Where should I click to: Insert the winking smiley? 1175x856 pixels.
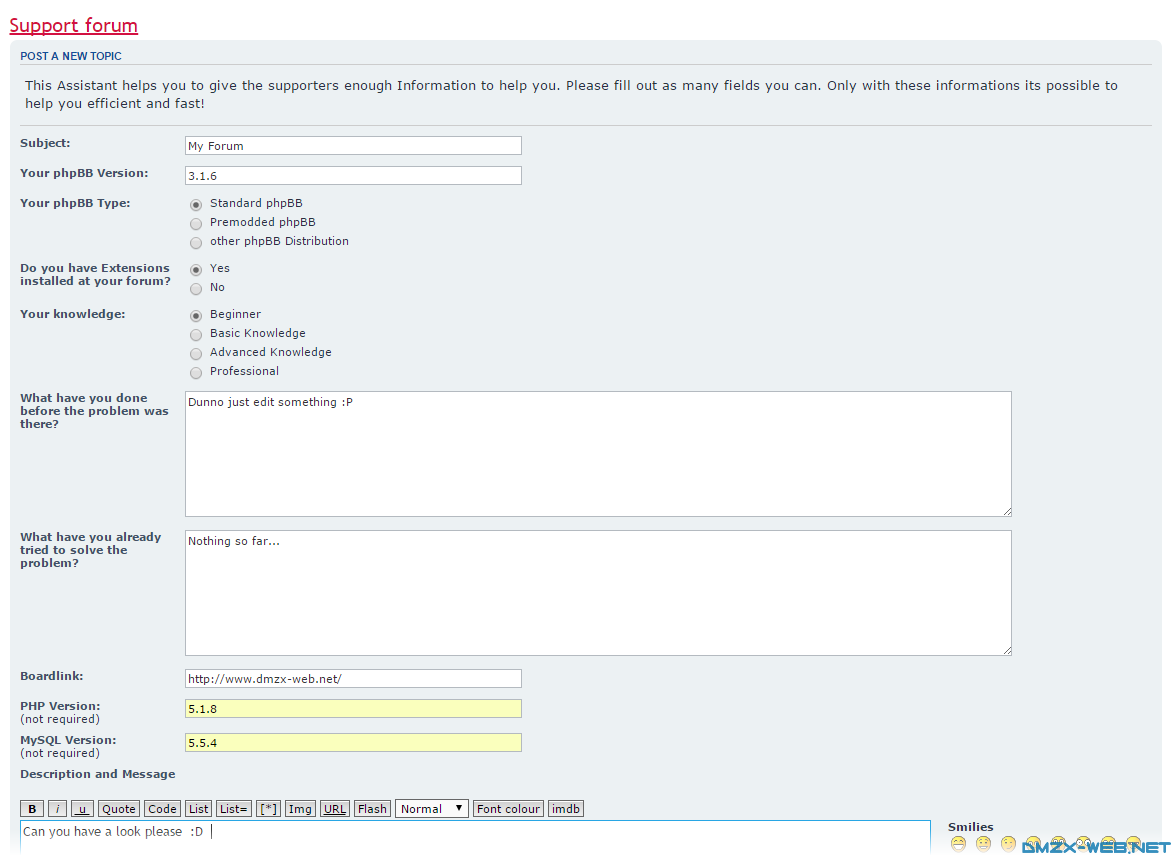click(x=1008, y=844)
